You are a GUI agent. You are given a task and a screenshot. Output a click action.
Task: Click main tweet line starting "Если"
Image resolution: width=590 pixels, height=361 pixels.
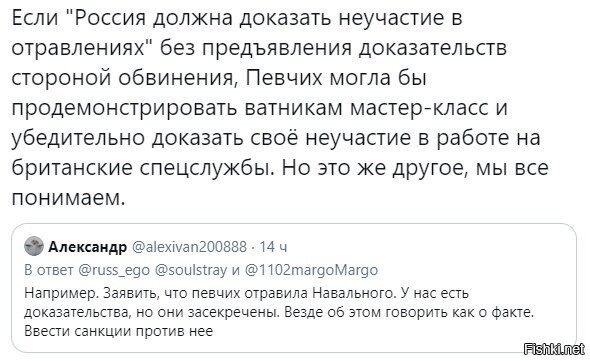click(237, 19)
